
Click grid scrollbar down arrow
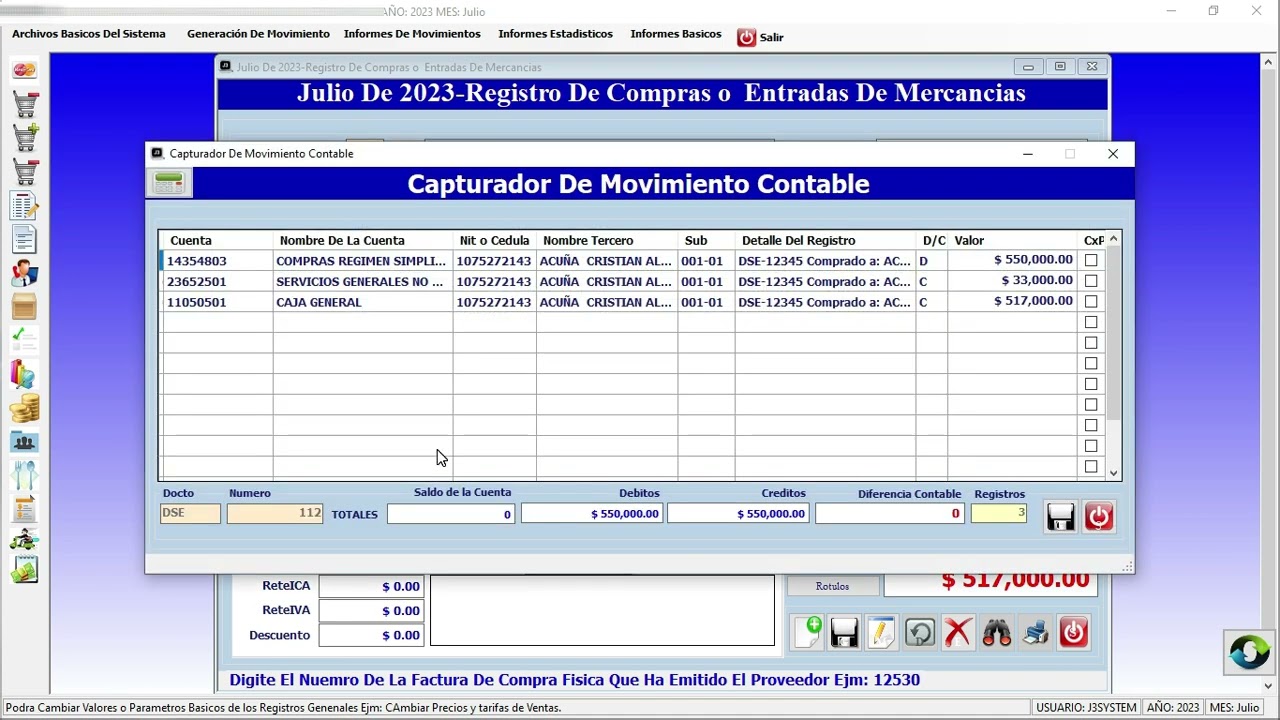click(x=1114, y=473)
